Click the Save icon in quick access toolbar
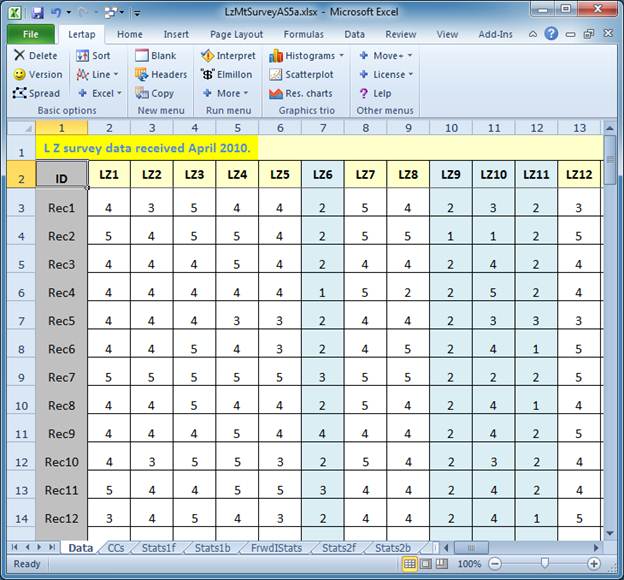The height and width of the screenshot is (580, 624). pos(37,14)
